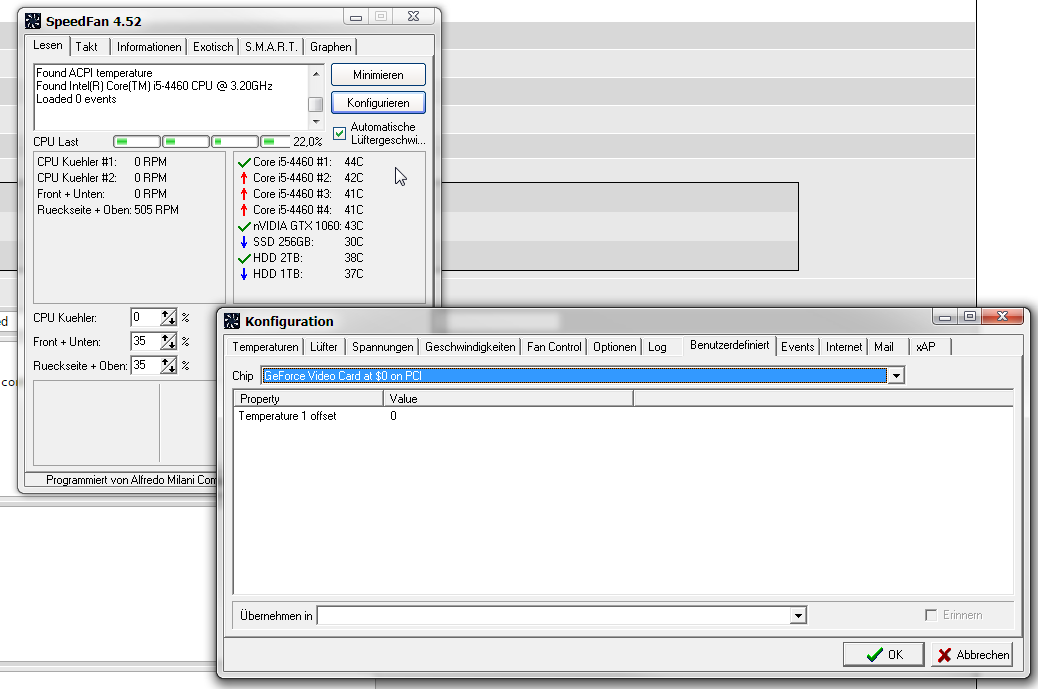Adjust the Rueckseite + Oben speed stepper
The width and height of the screenshot is (1038, 689).
tap(169, 365)
